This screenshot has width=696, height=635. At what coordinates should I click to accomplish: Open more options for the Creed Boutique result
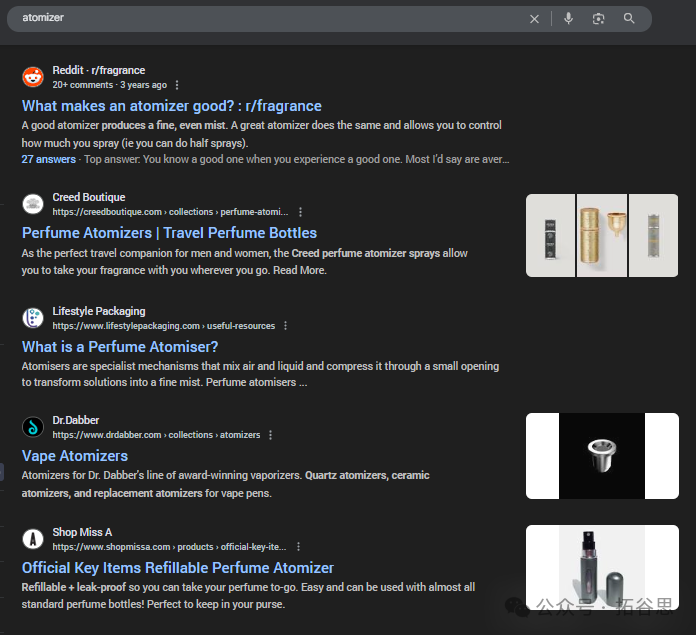click(301, 212)
